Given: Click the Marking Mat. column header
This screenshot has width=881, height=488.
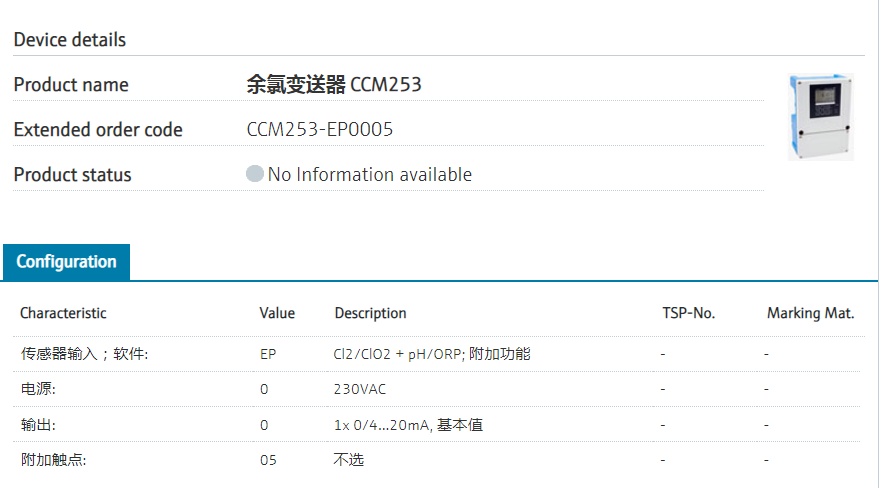Looking at the screenshot, I should click(x=810, y=313).
